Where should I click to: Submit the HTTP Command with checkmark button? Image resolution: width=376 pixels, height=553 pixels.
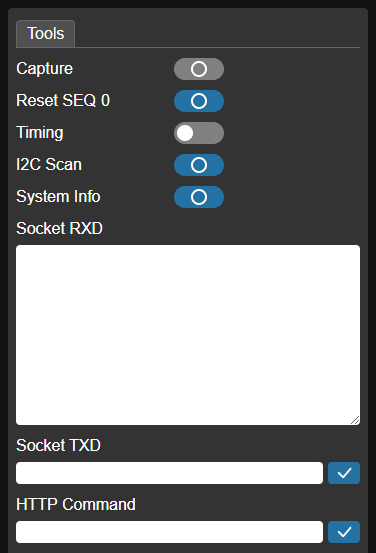(x=344, y=532)
